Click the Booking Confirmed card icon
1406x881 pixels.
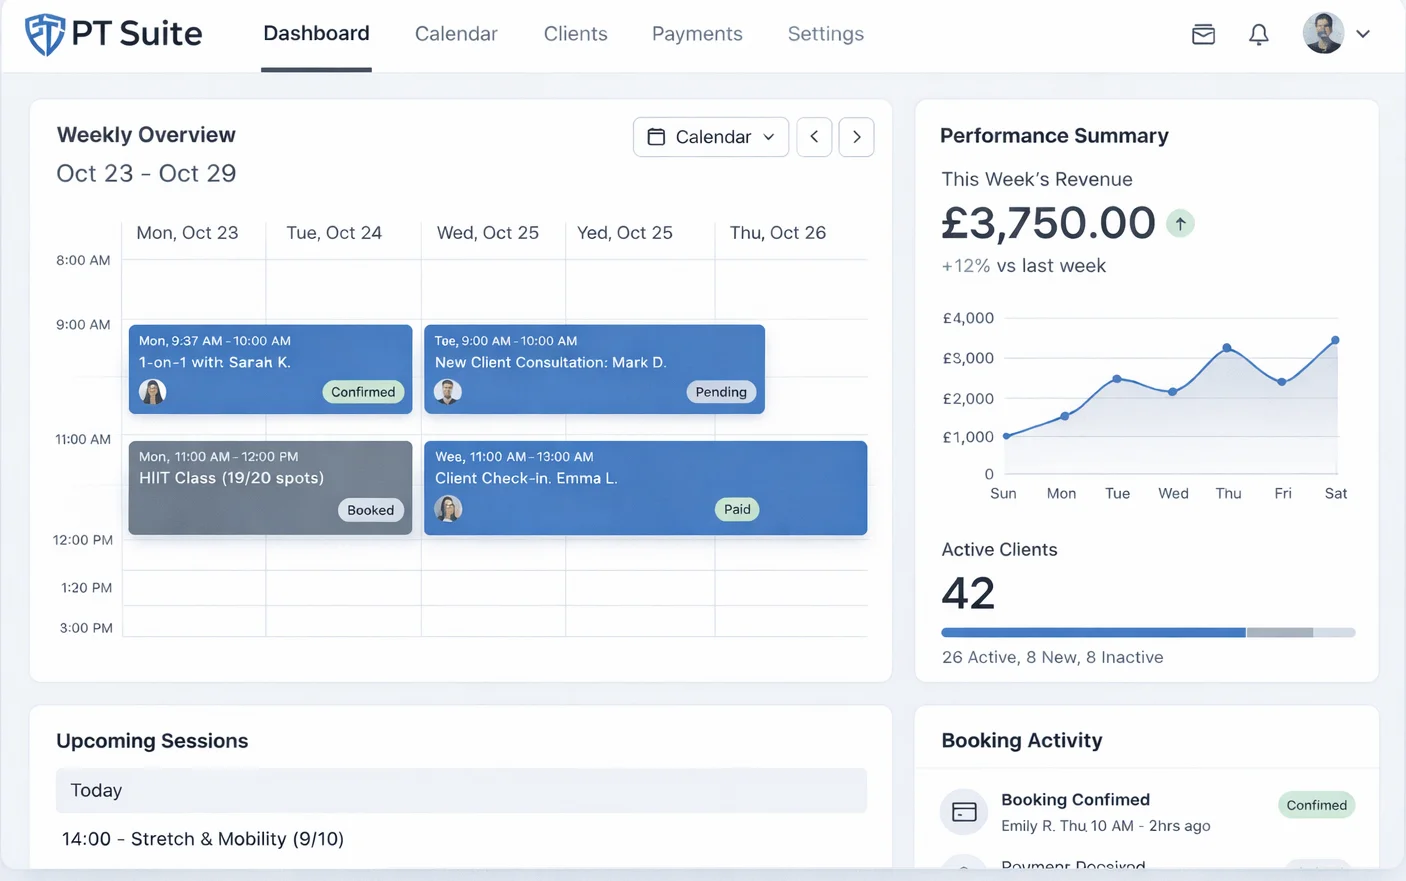click(963, 812)
